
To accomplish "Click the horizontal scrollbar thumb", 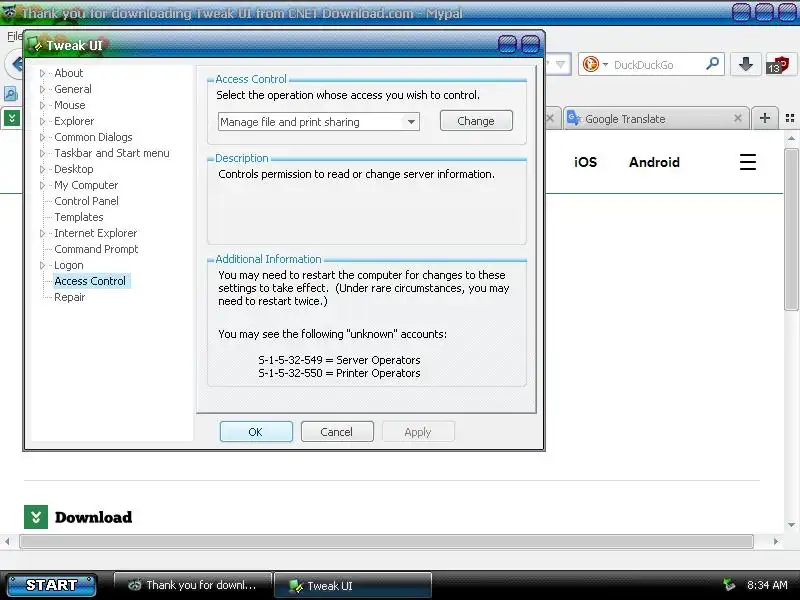I will [x=386, y=541].
